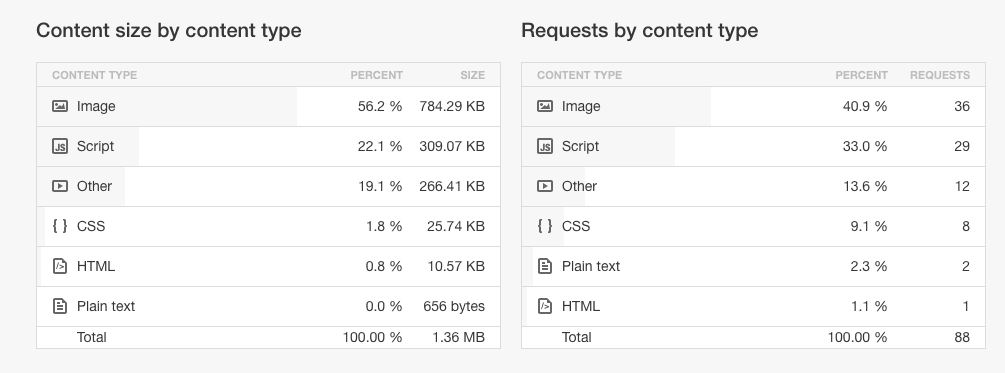
Task: Click the Image 56.2 % size bar
Action: [167, 106]
